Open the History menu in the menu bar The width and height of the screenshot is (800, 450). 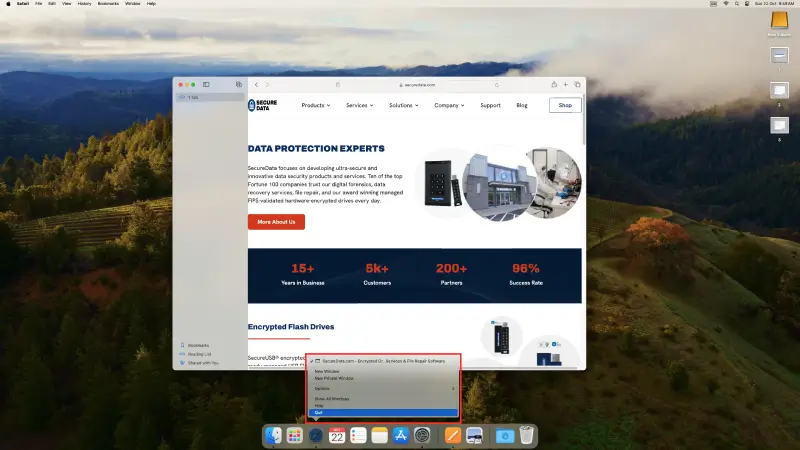pyautogui.click(x=84, y=4)
